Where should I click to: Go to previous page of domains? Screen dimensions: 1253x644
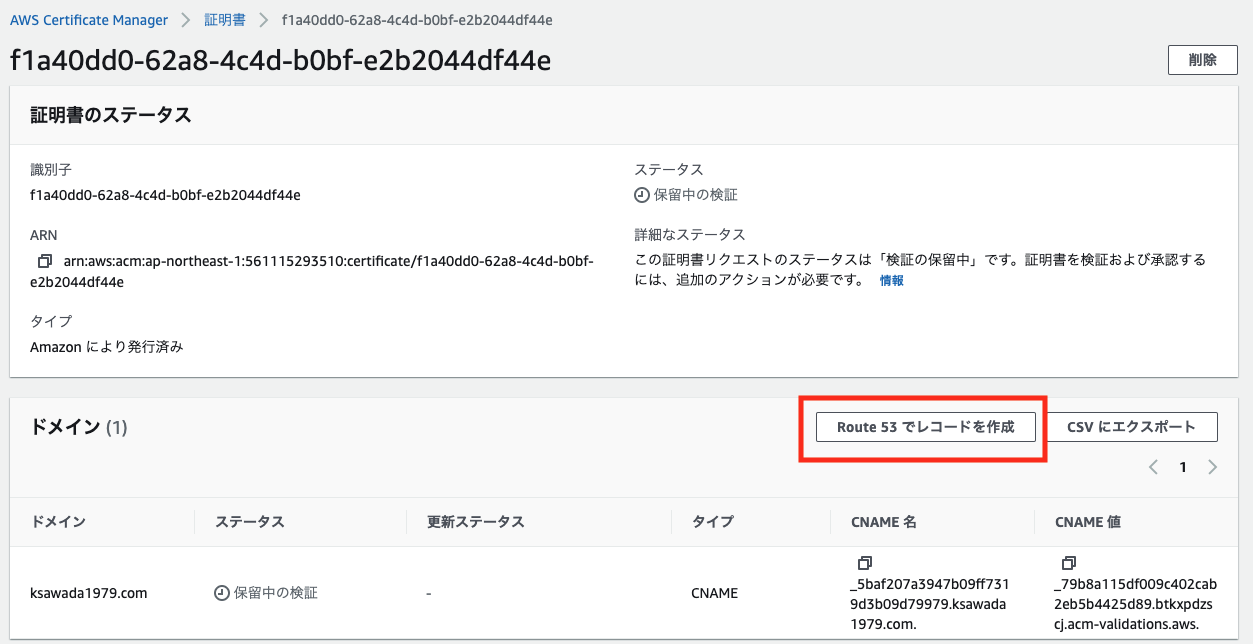[x=1153, y=467]
